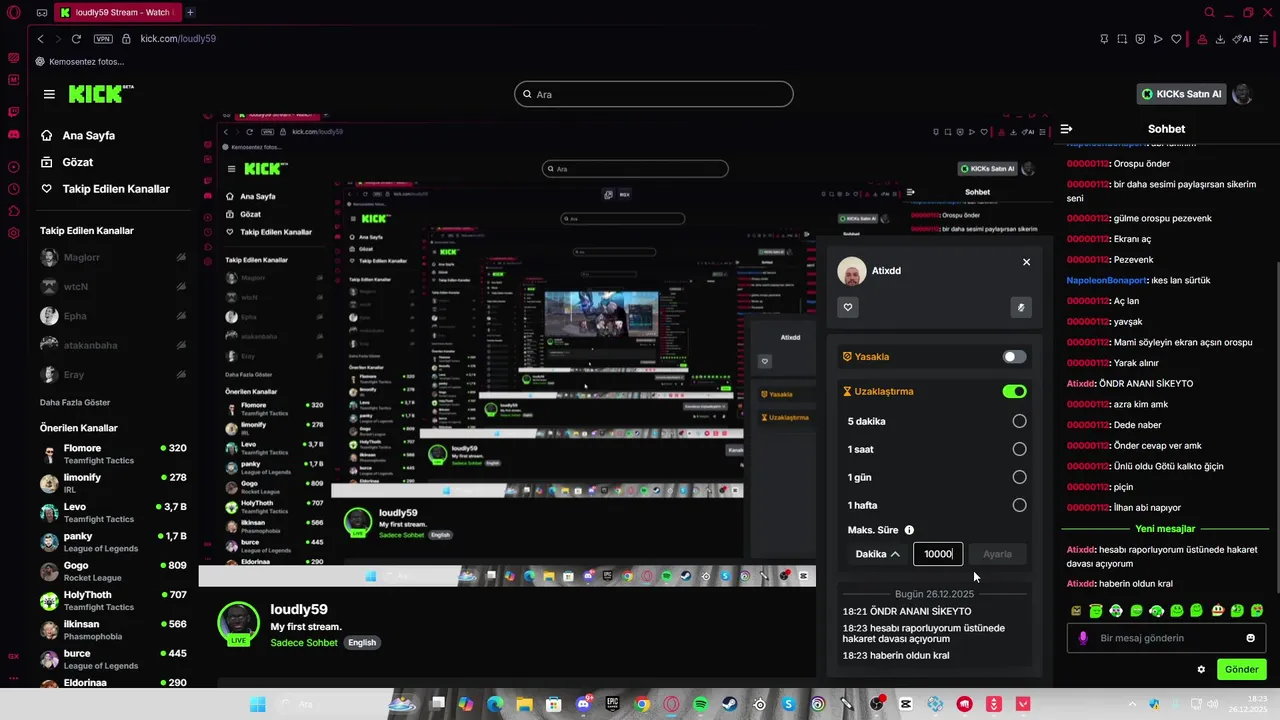Open Spotify from the taskbar

pyautogui.click(x=700, y=704)
